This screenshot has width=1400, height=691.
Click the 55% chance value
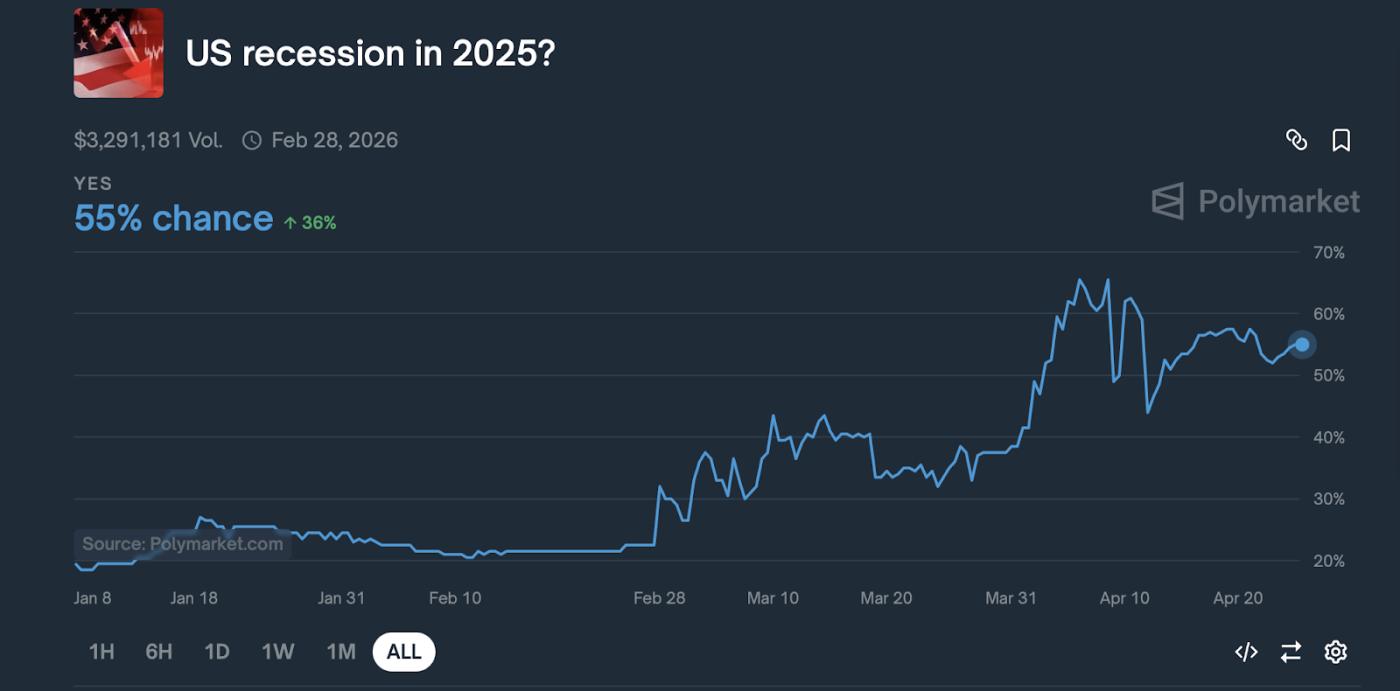tap(173, 218)
